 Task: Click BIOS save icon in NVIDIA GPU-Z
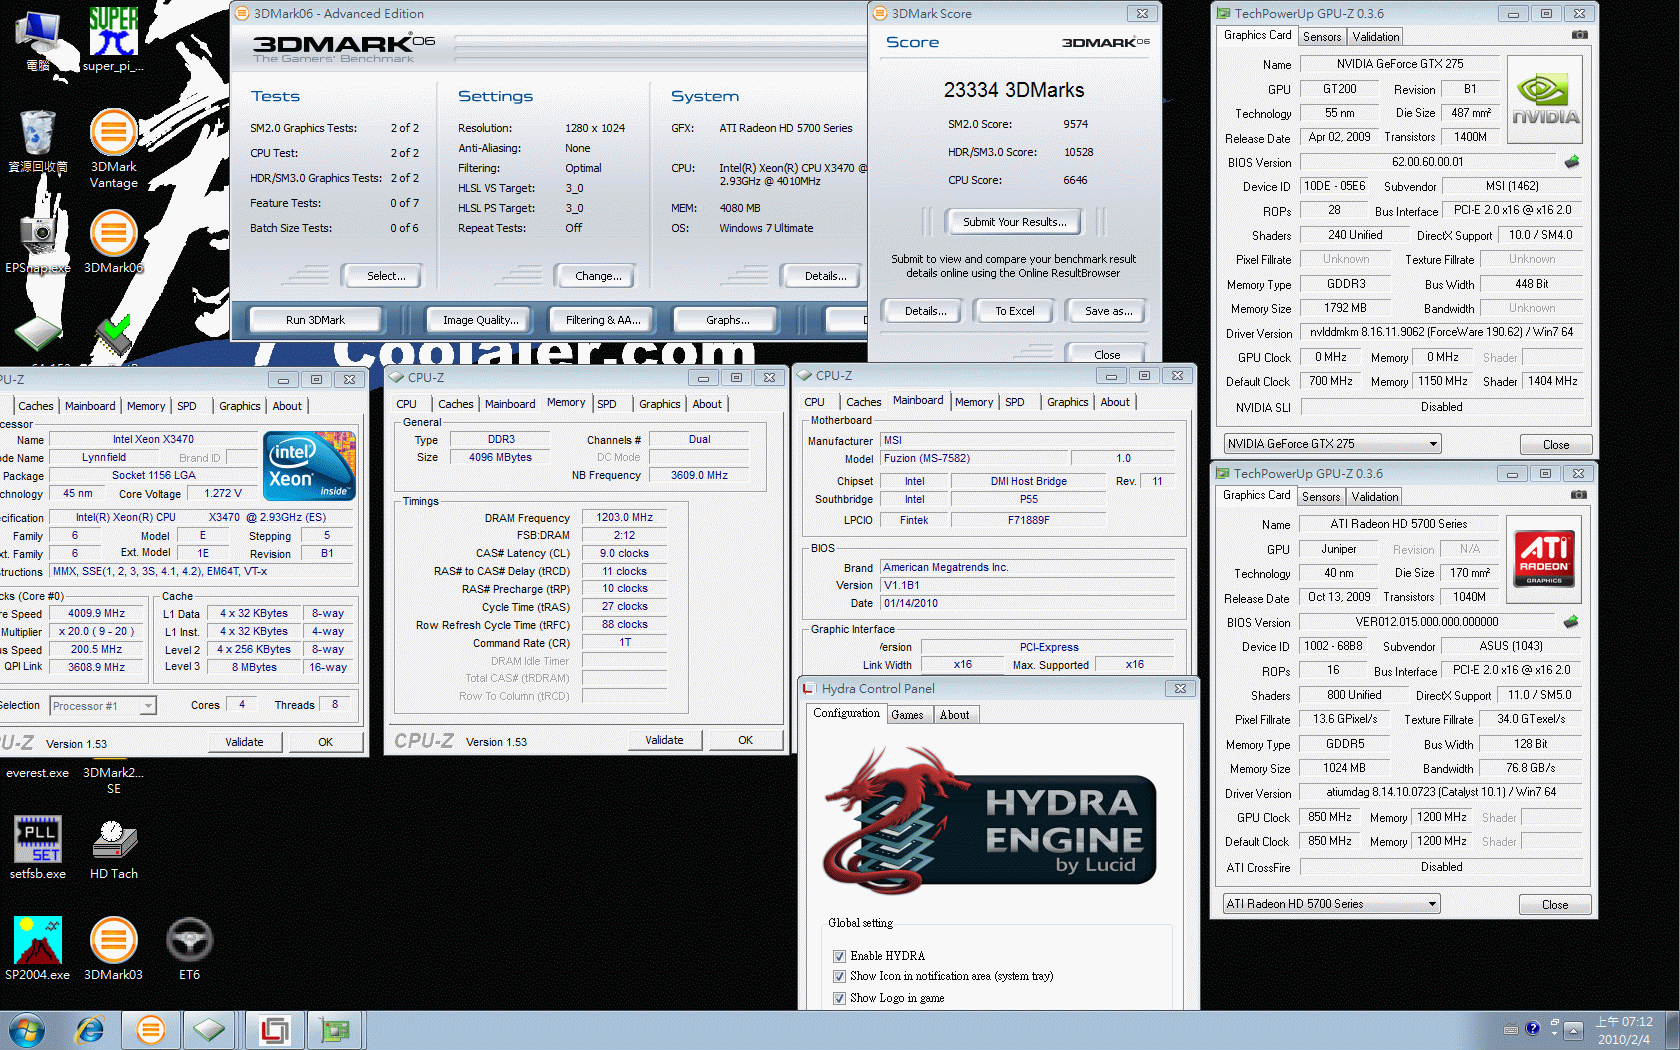[x=1572, y=162]
